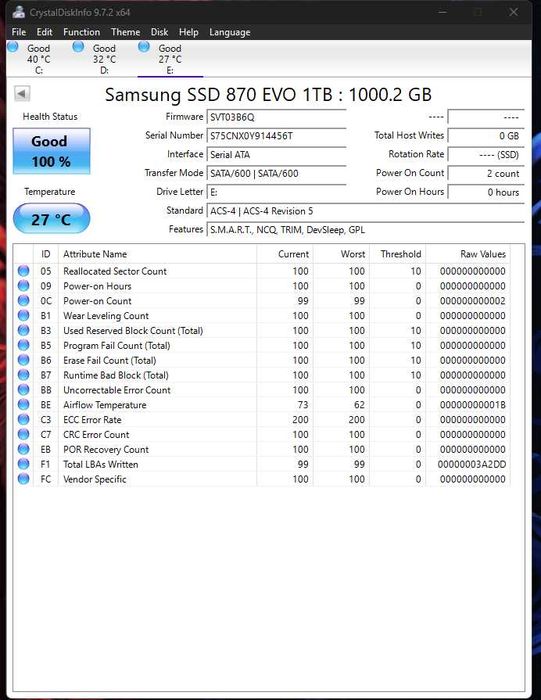Click the Firmware field SVT03B6Q

click(x=276, y=117)
